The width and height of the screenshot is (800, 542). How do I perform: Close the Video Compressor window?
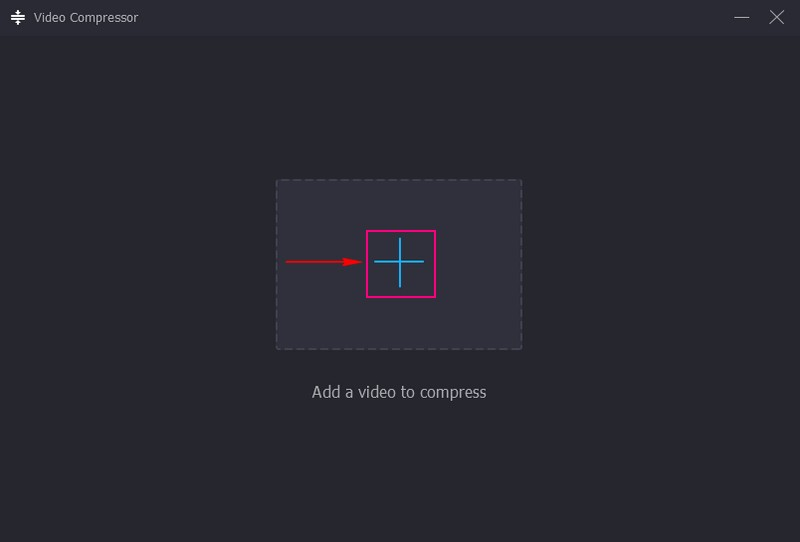[776, 18]
